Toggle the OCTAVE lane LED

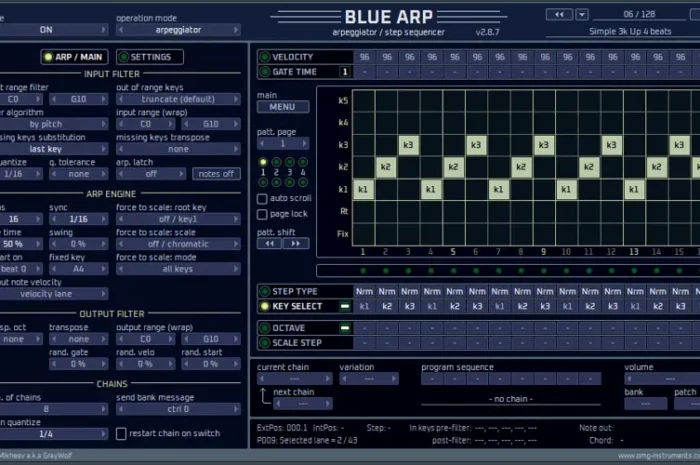click(264, 328)
